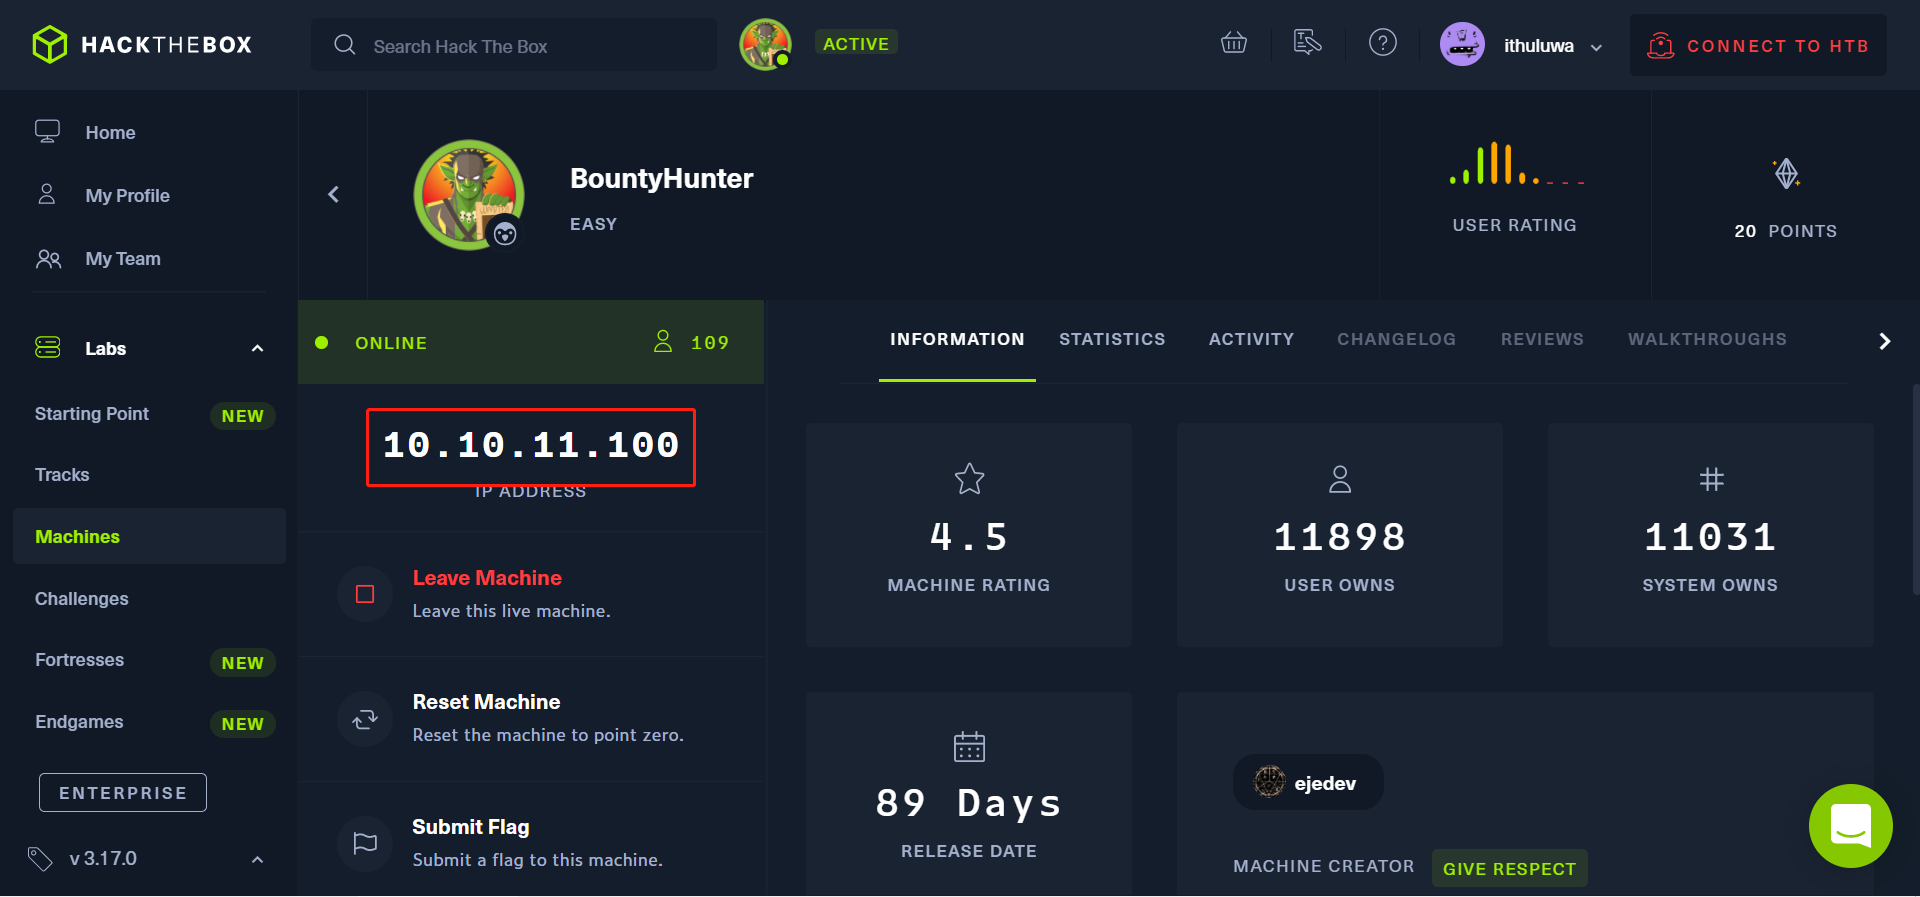Screen dimensions: 1920x897
Task: Click the 109 players person icon
Action: tap(663, 342)
